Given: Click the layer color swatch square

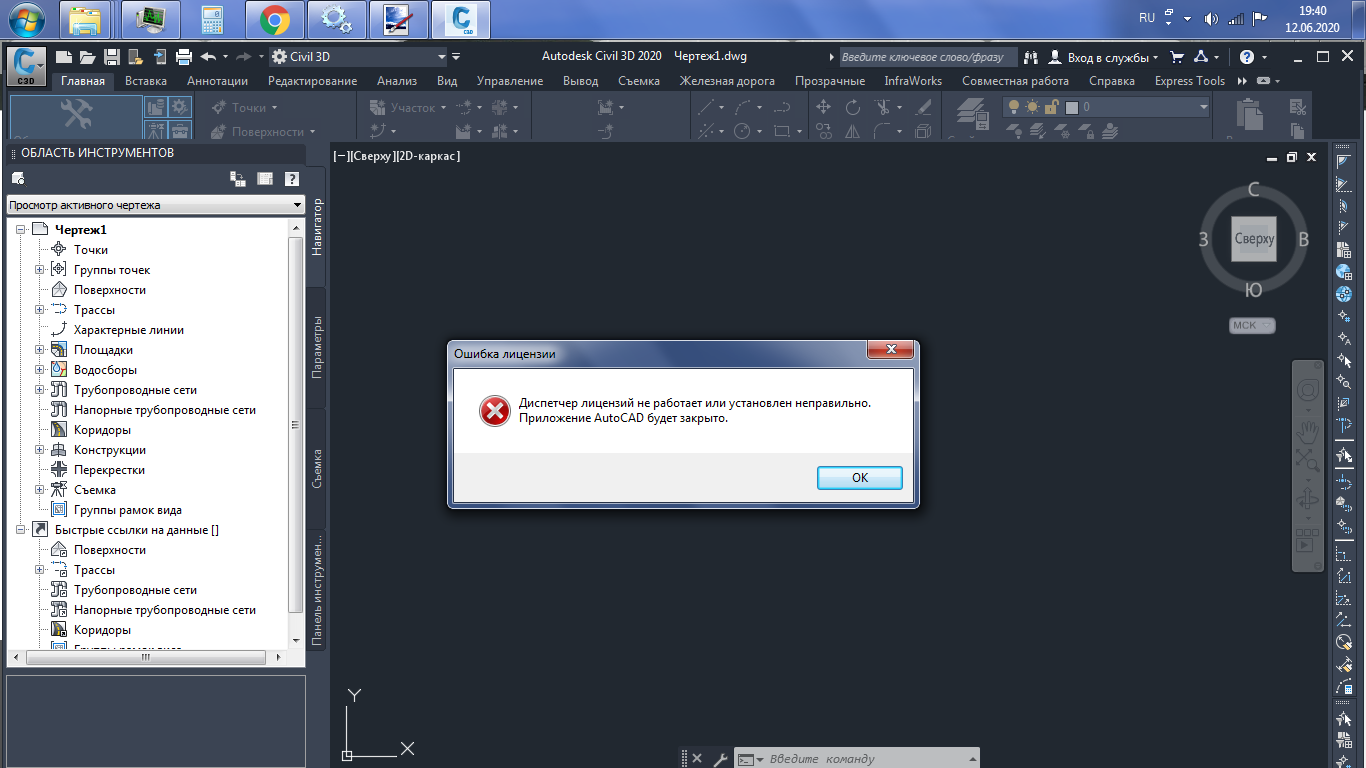Looking at the screenshot, I should click(1072, 107).
